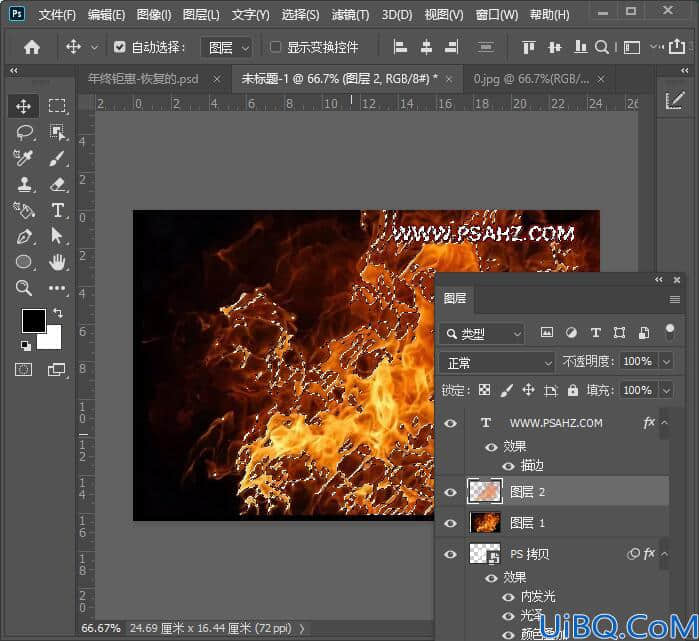Screen dimensions: 699x641
Task: Open the Layers panel flyout menu
Action: (x=674, y=299)
